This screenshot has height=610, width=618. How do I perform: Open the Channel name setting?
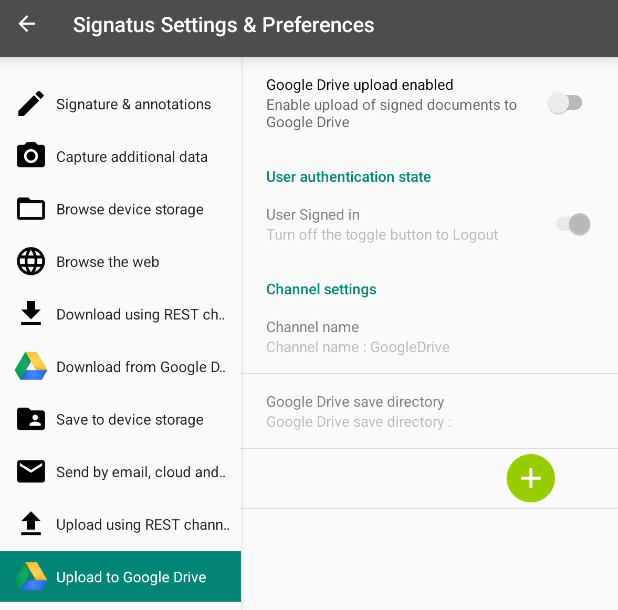point(357,337)
